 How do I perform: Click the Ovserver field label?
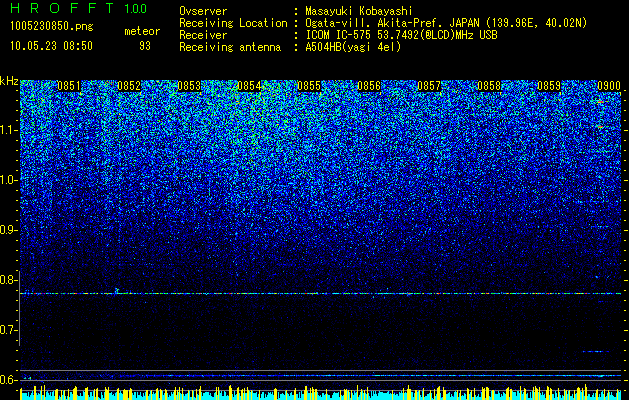[x=203, y=11]
